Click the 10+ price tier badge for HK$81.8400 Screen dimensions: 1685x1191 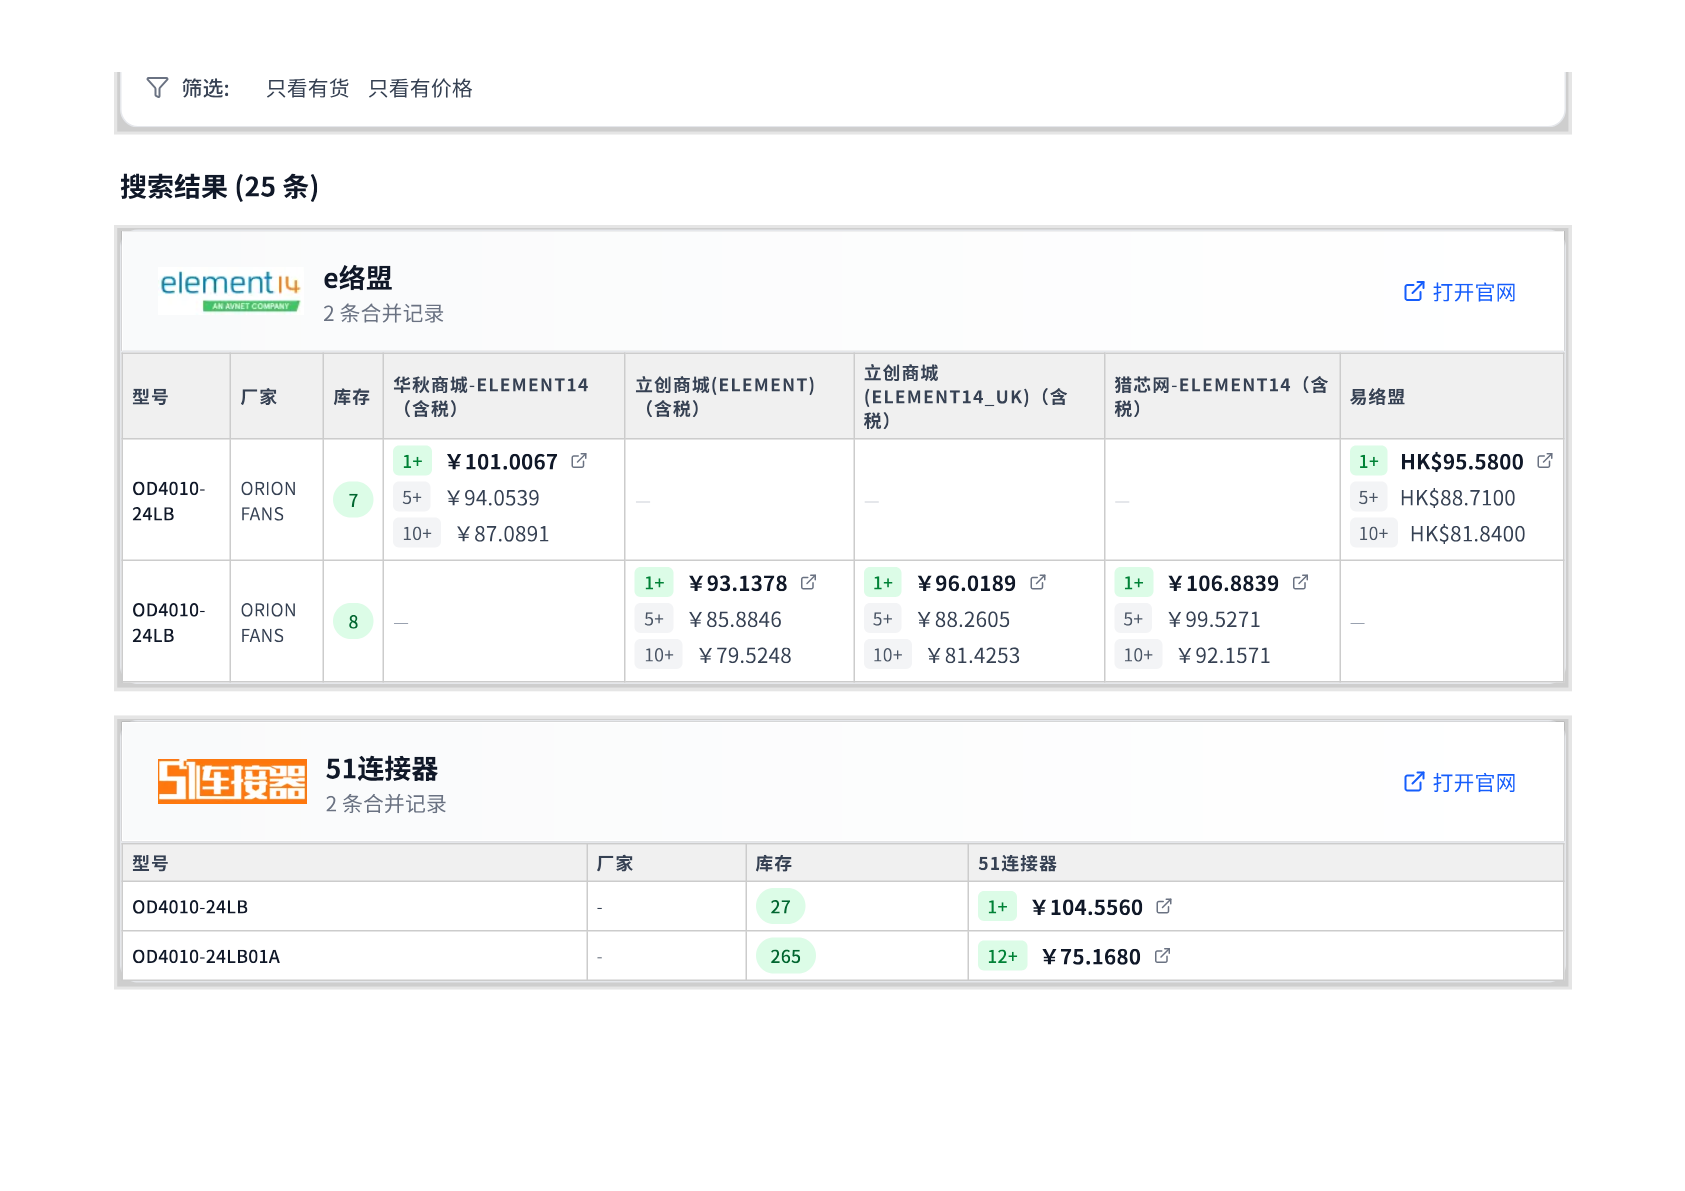[1373, 533]
